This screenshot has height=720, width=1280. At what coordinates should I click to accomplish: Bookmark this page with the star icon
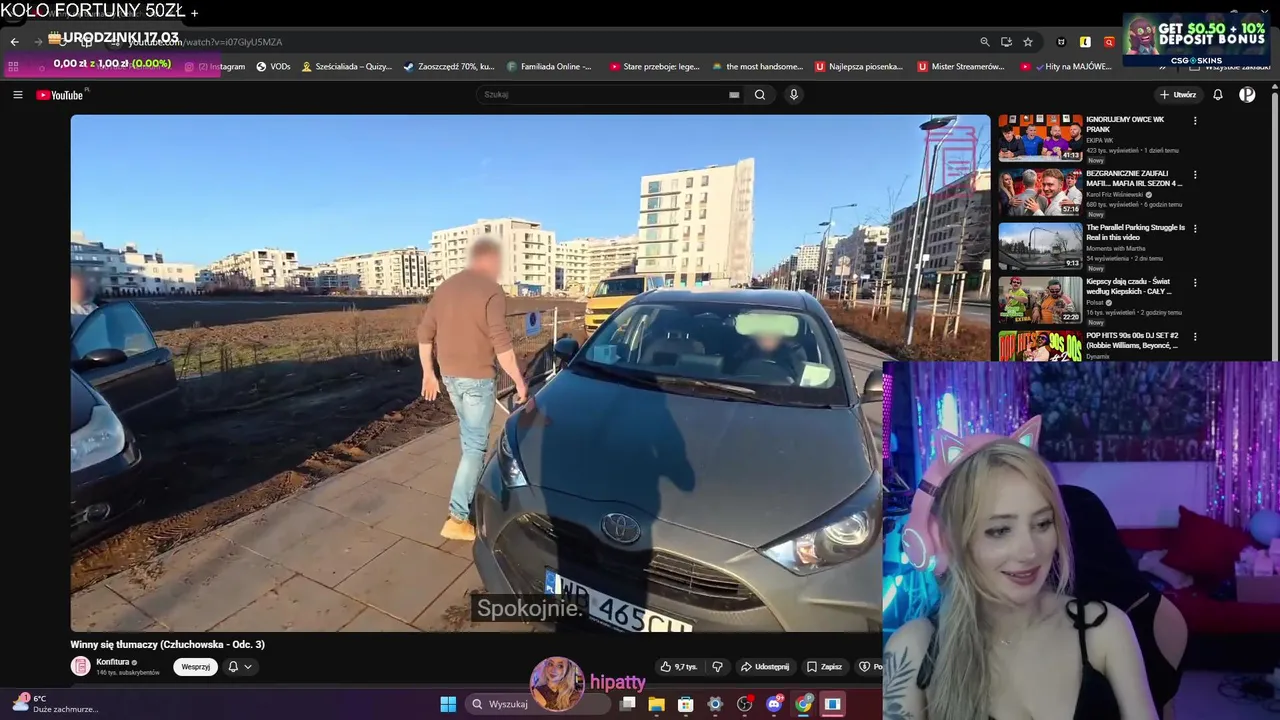click(x=1028, y=42)
